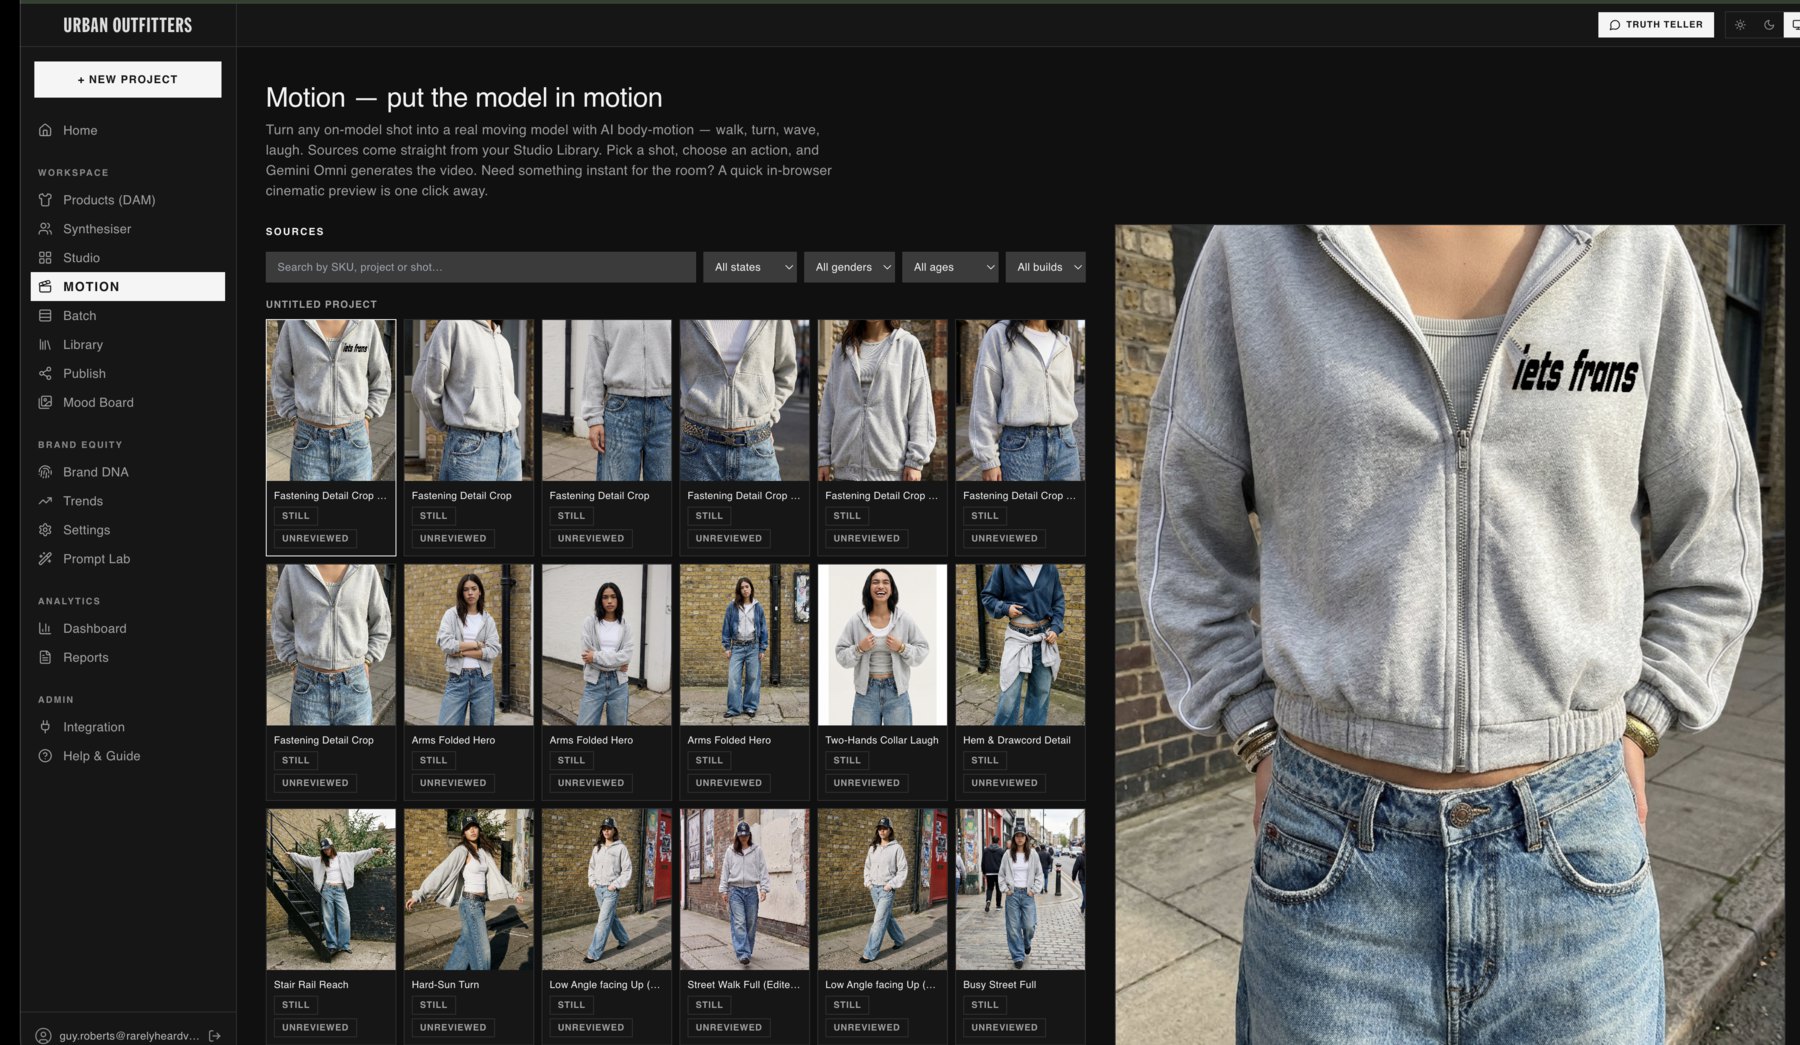Click UNREVIEWED badge on Street Walk Full
Viewport: 1800px width, 1045px height.
(729, 1028)
